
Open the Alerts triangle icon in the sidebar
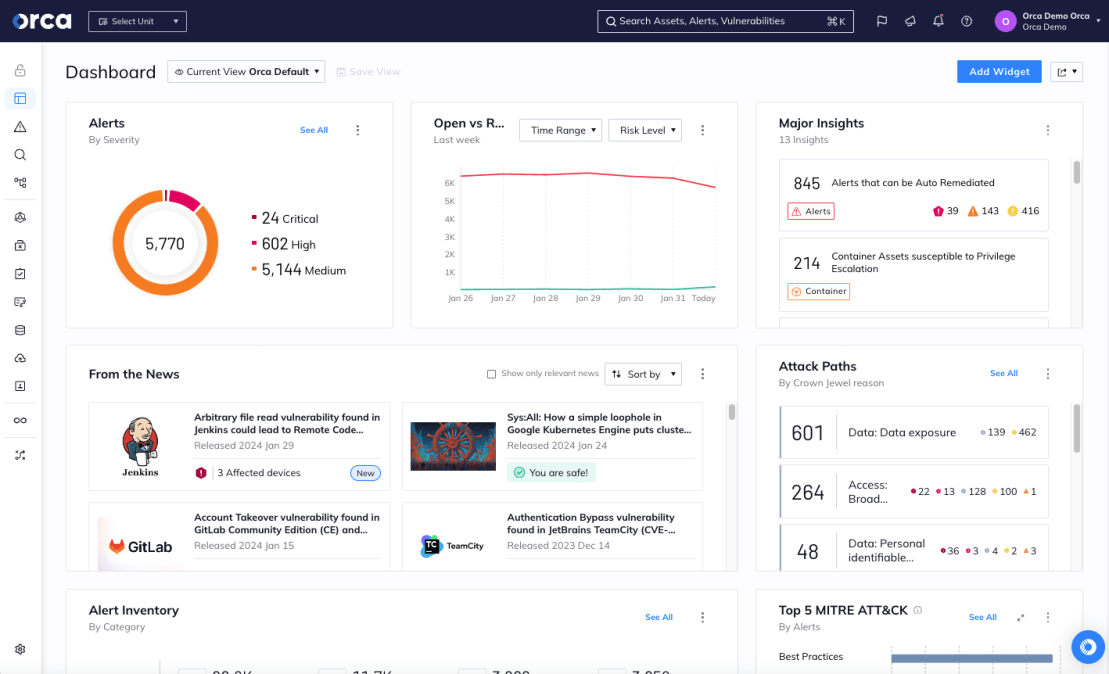20,127
